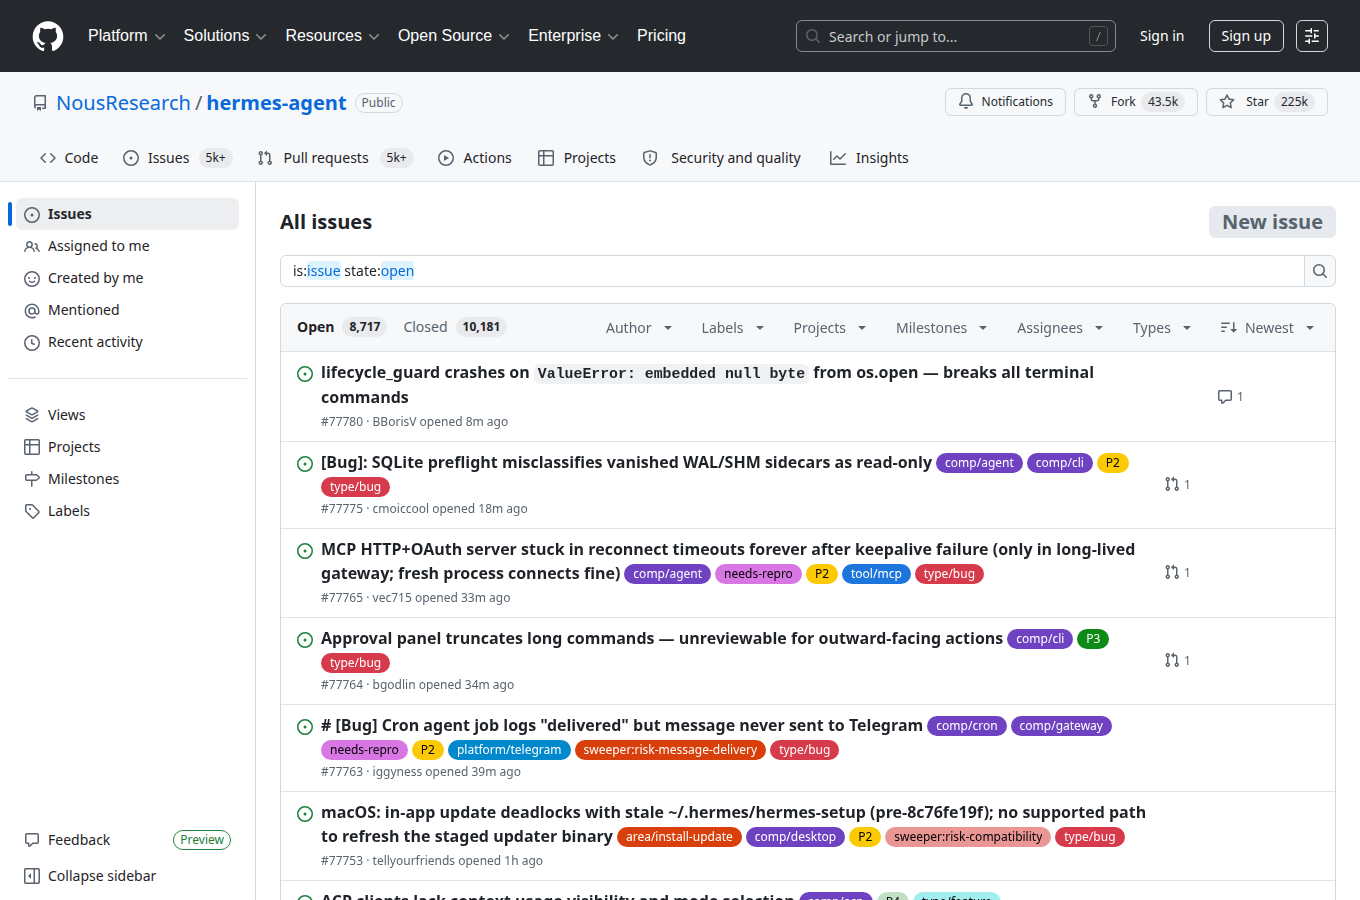1360x900 pixels.
Task: Switch to the Security and quality tab
Action: tap(722, 158)
